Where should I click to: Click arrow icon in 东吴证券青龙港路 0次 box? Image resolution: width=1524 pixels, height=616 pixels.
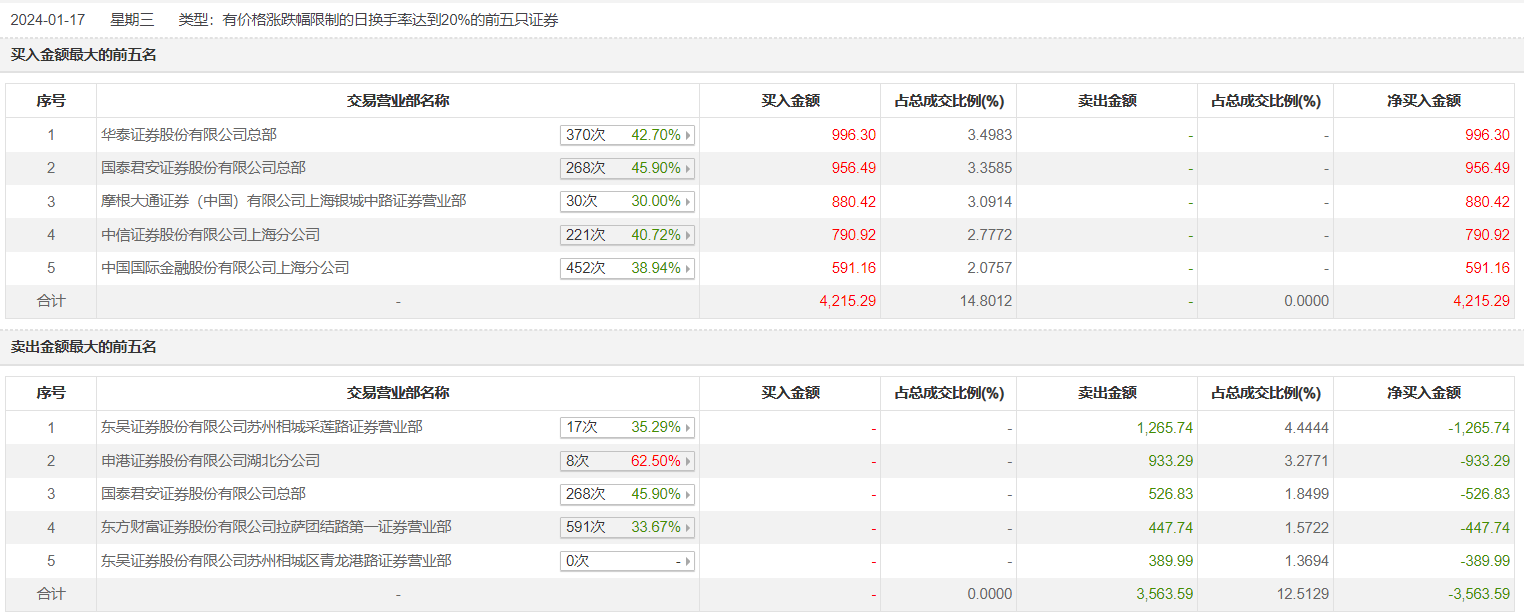coord(688,561)
